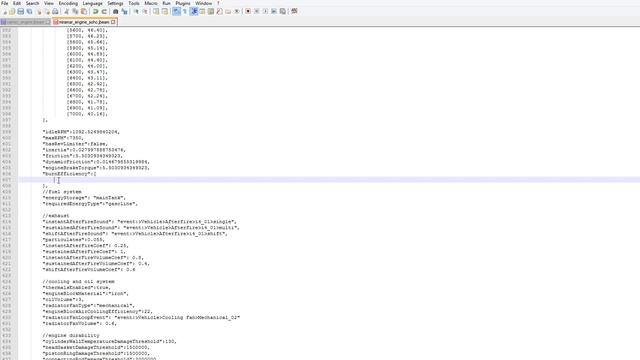This screenshot has height=360, width=640.
Task: Save the current recorded macro icon
Action: click(282, 11)
